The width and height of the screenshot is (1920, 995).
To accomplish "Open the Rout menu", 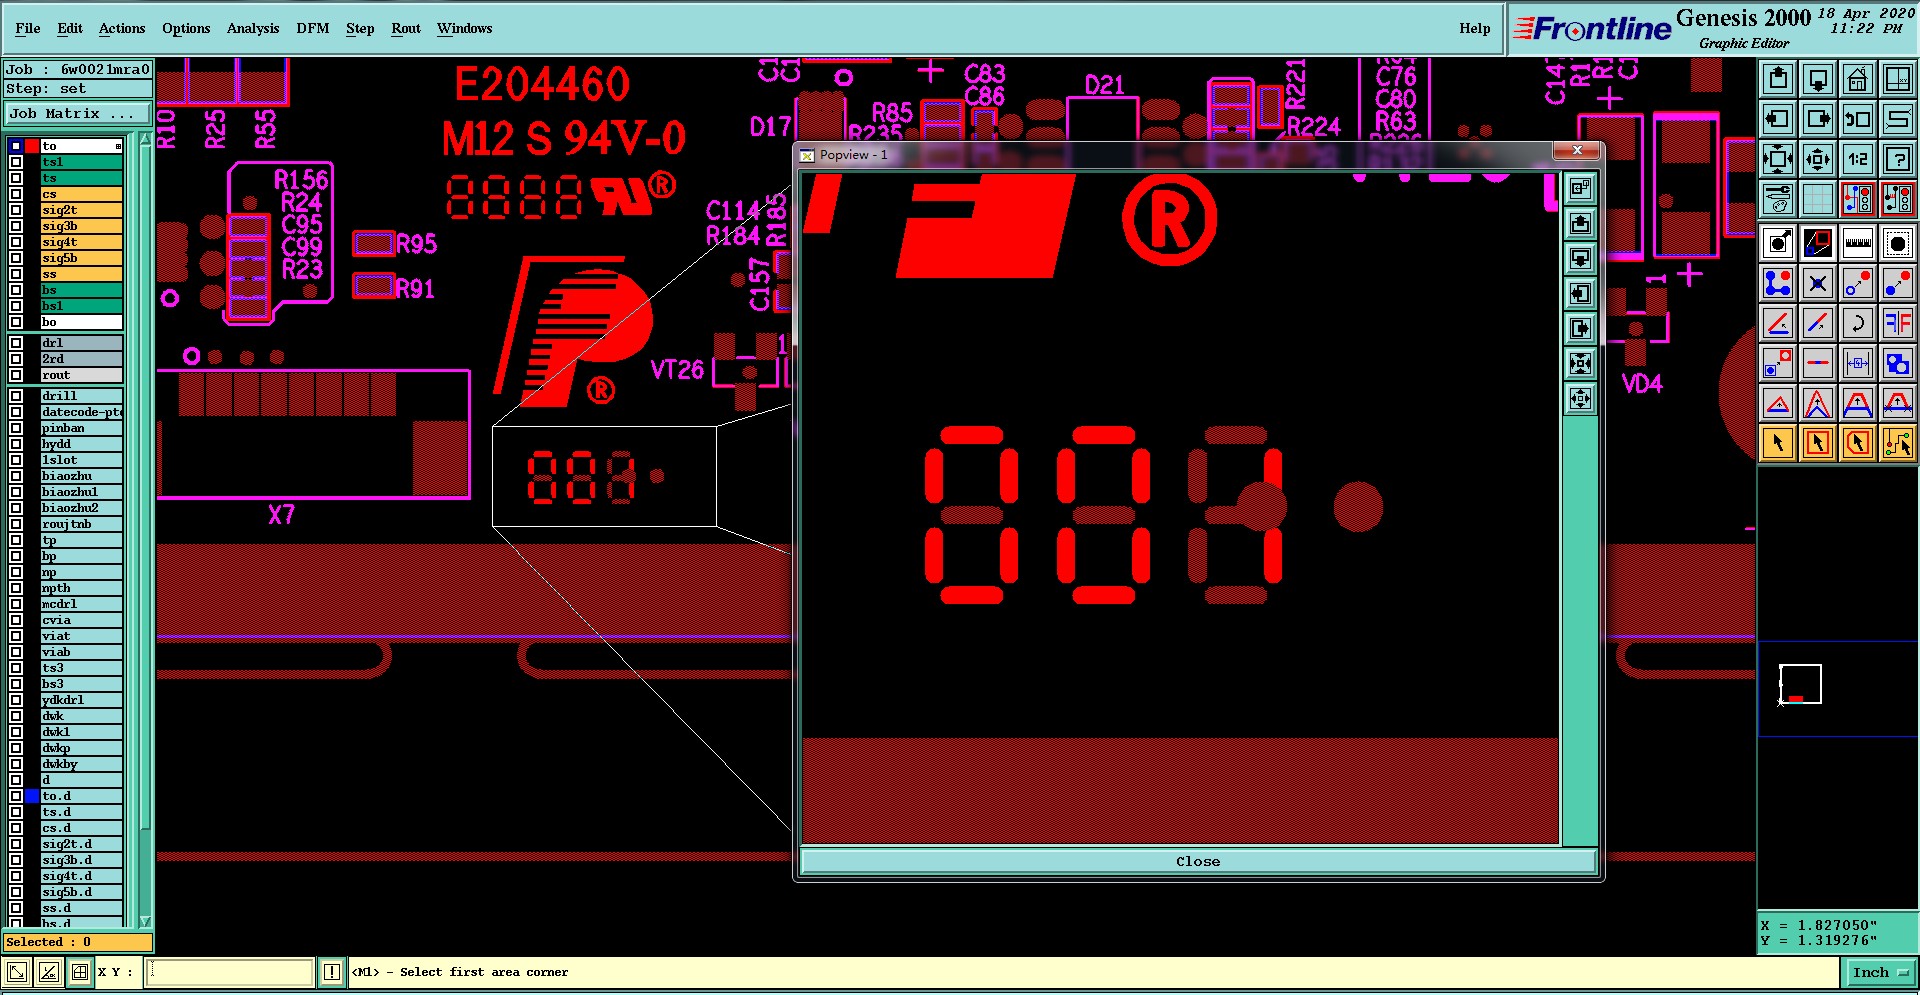I will tap(406, 28).
